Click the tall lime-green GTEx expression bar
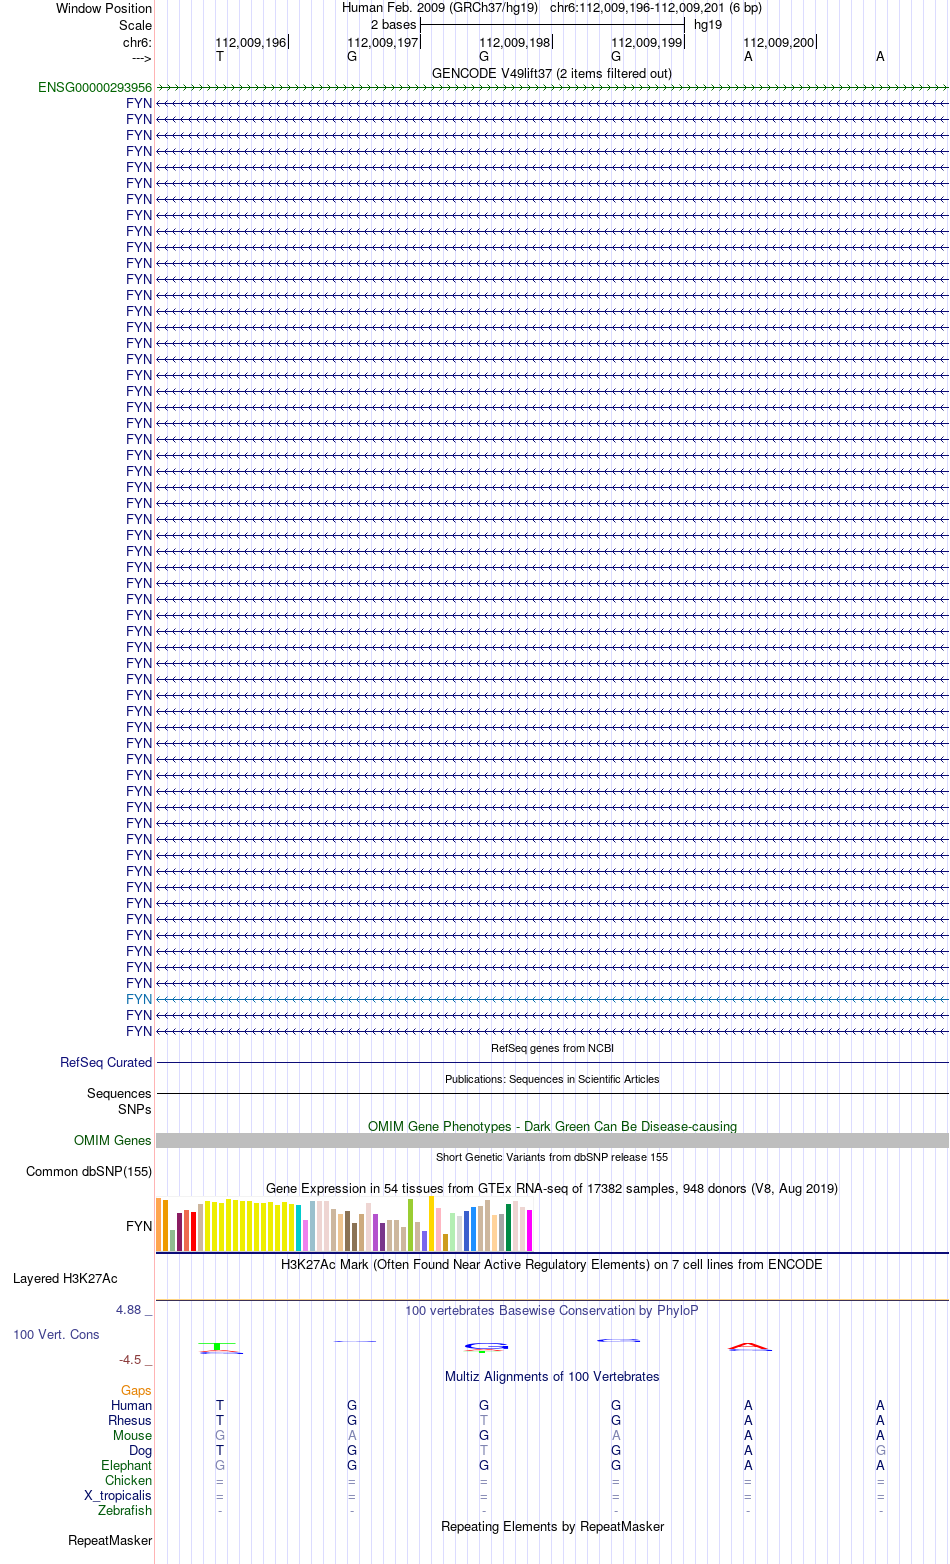The height and width of the screenshot is (1564, 950). tap(411, 1226)
